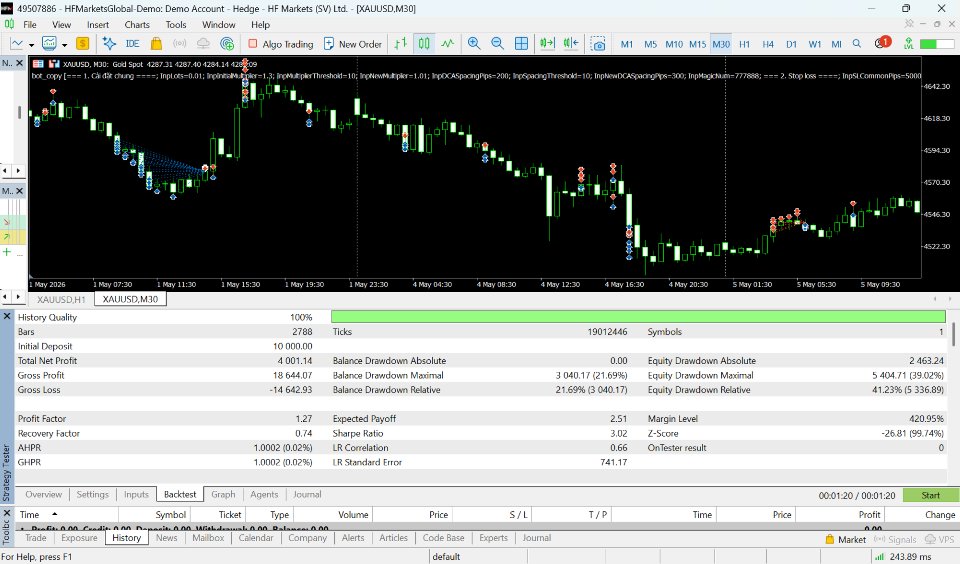Click Market link in toolbox footer
The height and width of the screenshot is (564, 960).
click(x=846, y=540)
